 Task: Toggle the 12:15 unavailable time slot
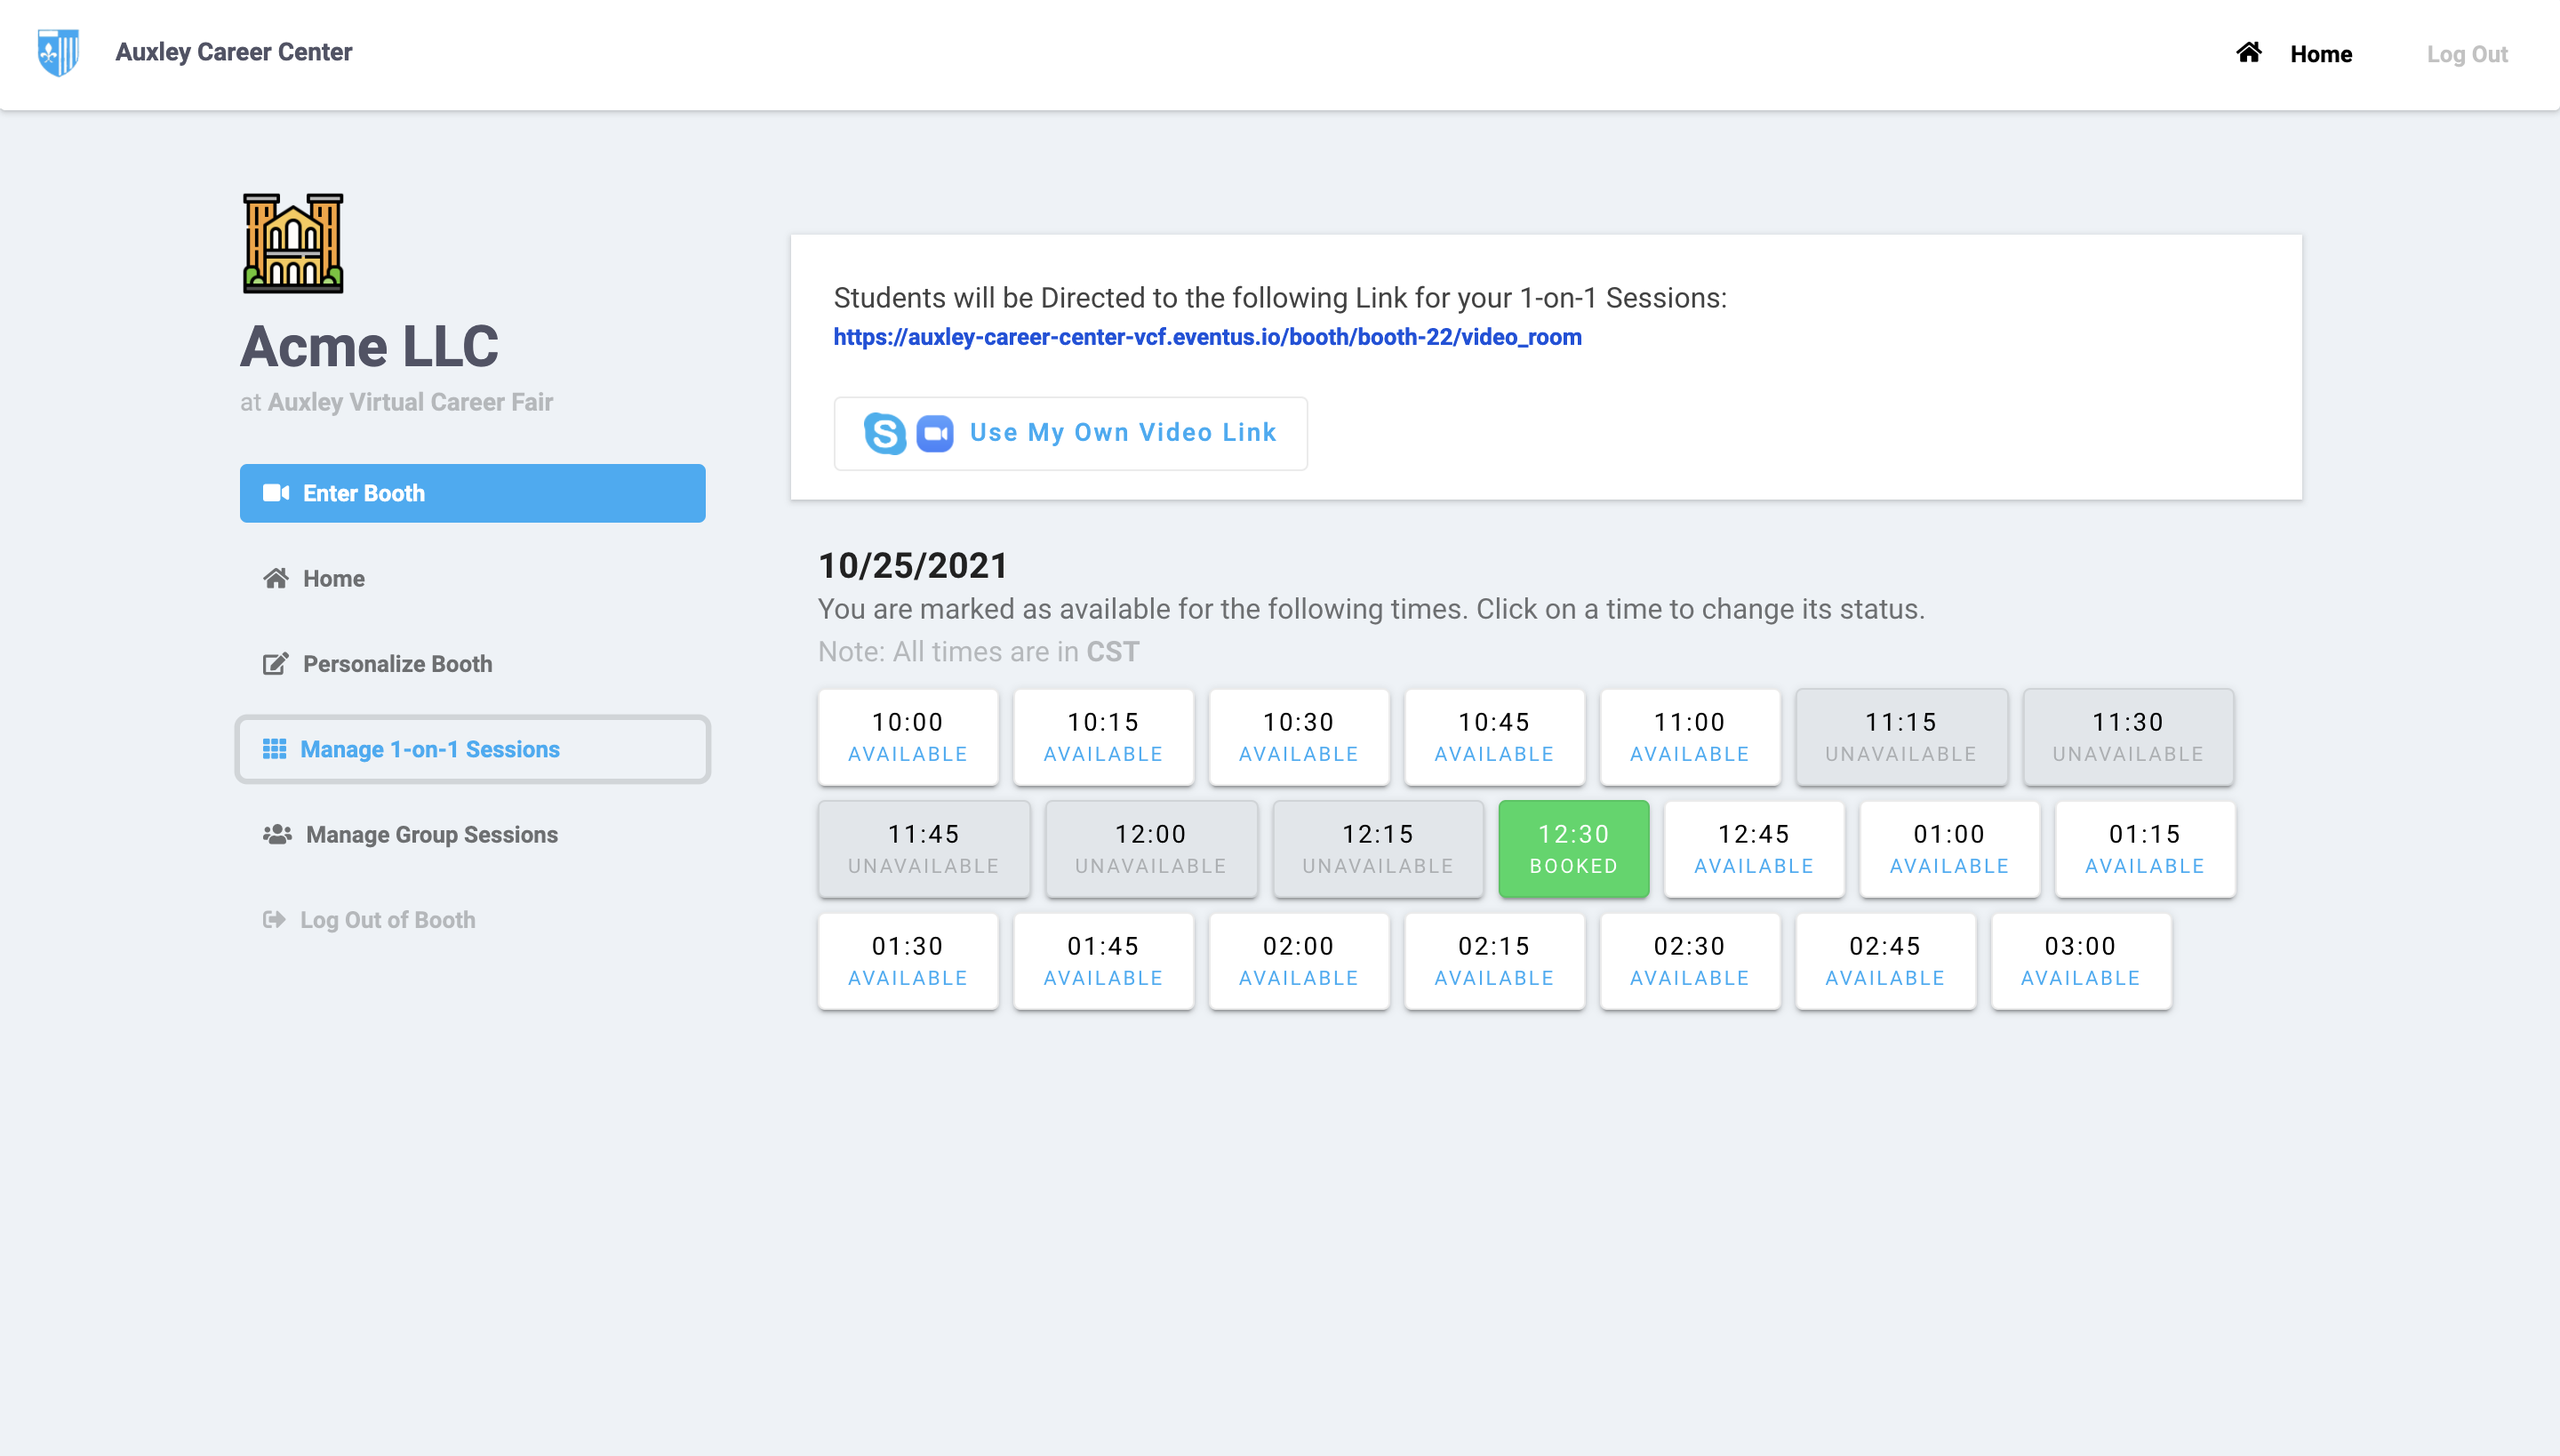[1378, 849]
